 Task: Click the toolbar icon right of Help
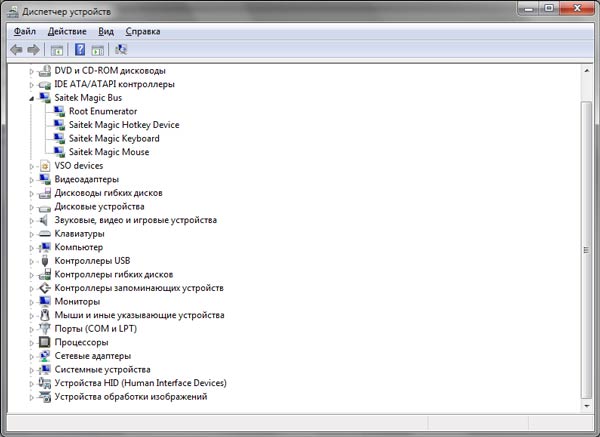(98, 49)
